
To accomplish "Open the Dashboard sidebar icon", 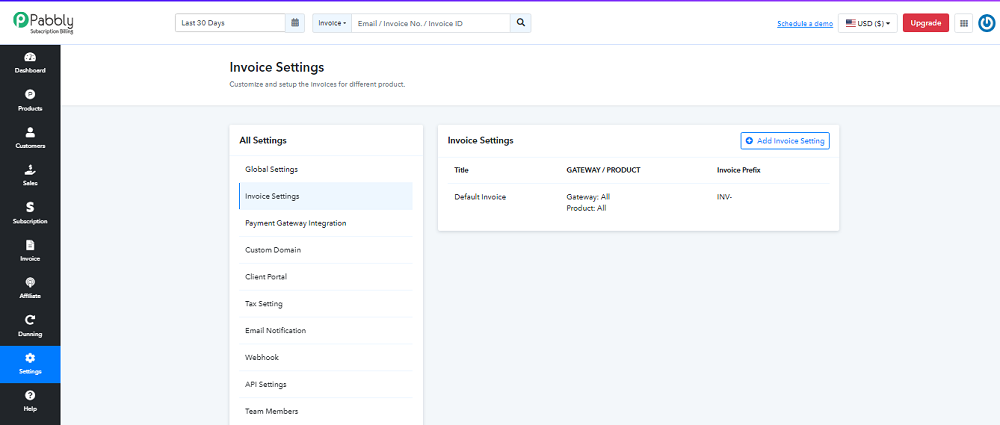I will [x=30, y=63].
